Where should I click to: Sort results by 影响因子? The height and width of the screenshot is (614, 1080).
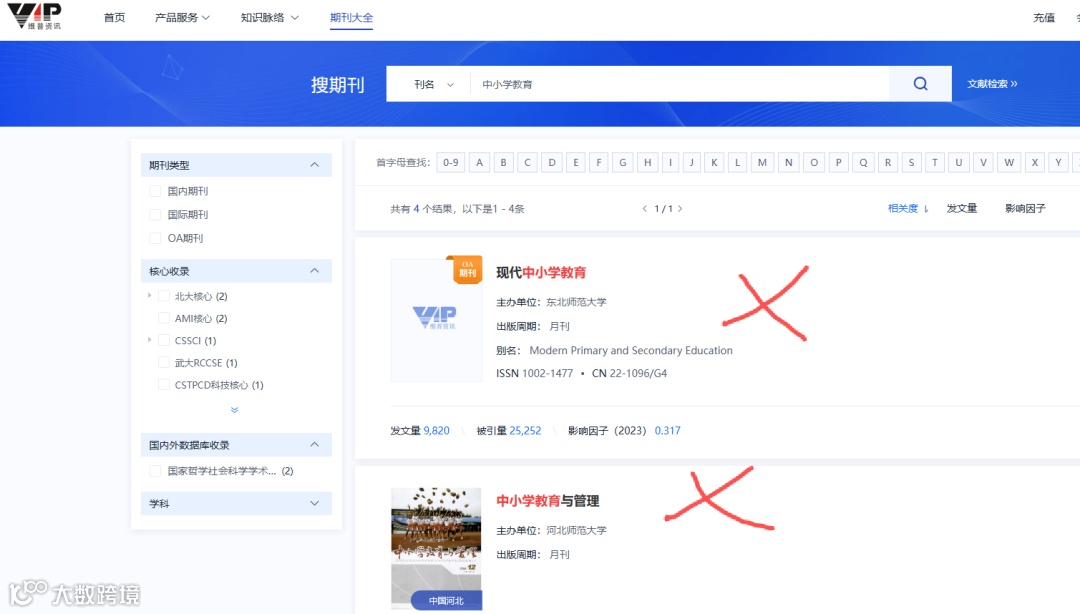click(1025, 208)
